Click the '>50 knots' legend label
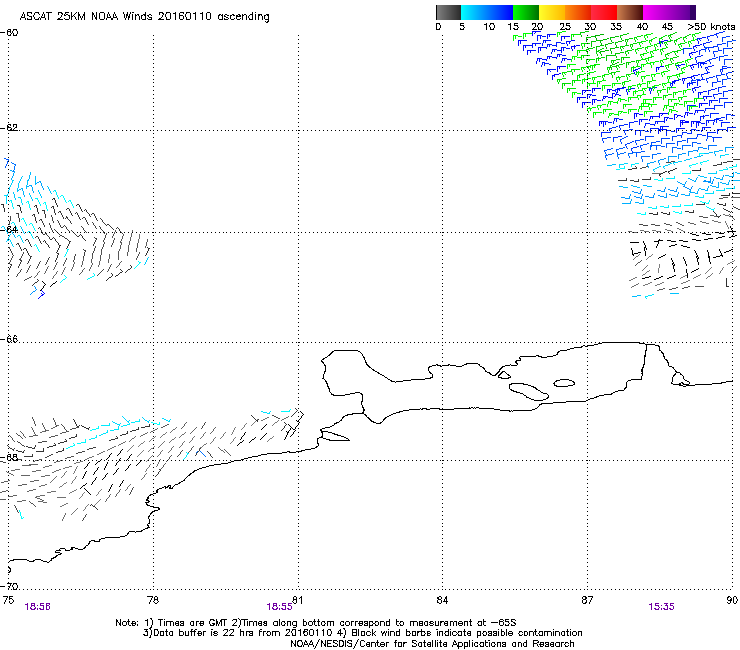740x650 pixels. click(x=711, y=26)
